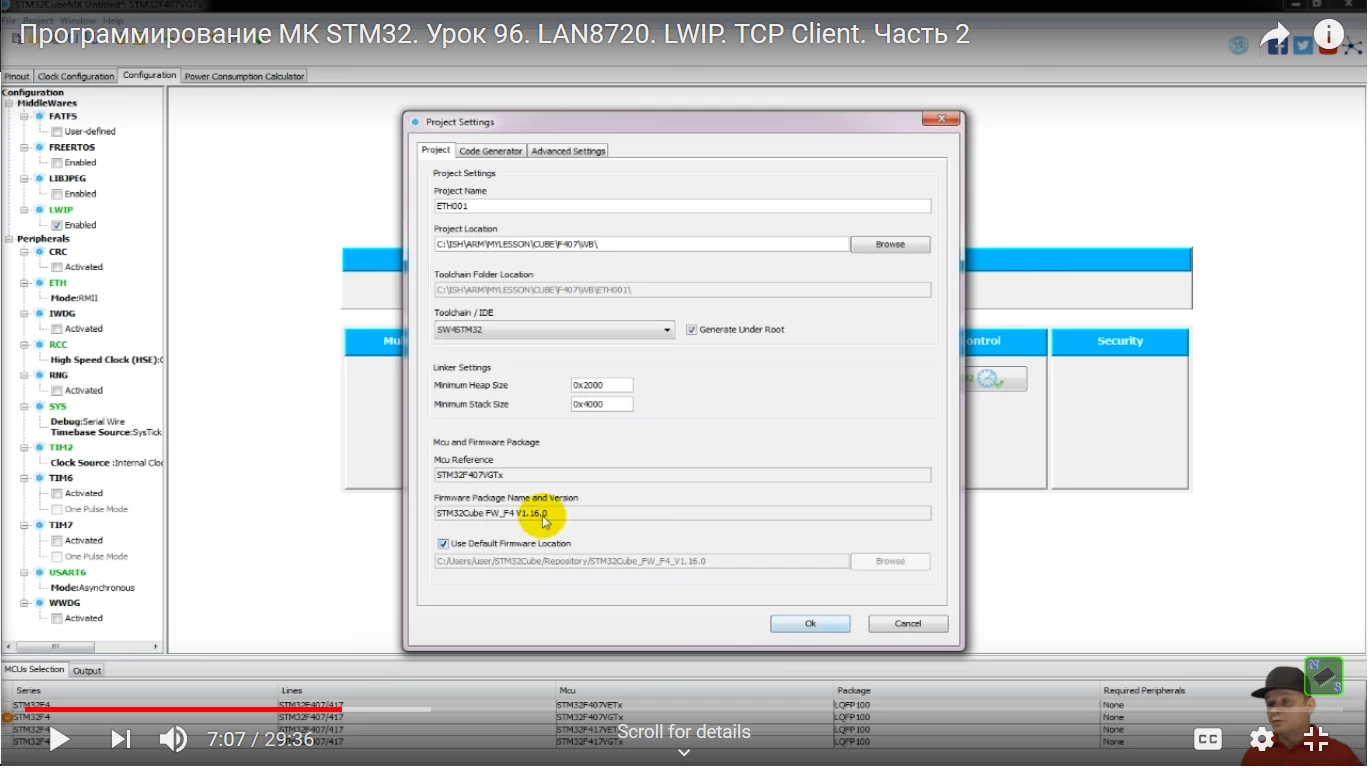Browse for the Project Location

click(x=890, y=245)
